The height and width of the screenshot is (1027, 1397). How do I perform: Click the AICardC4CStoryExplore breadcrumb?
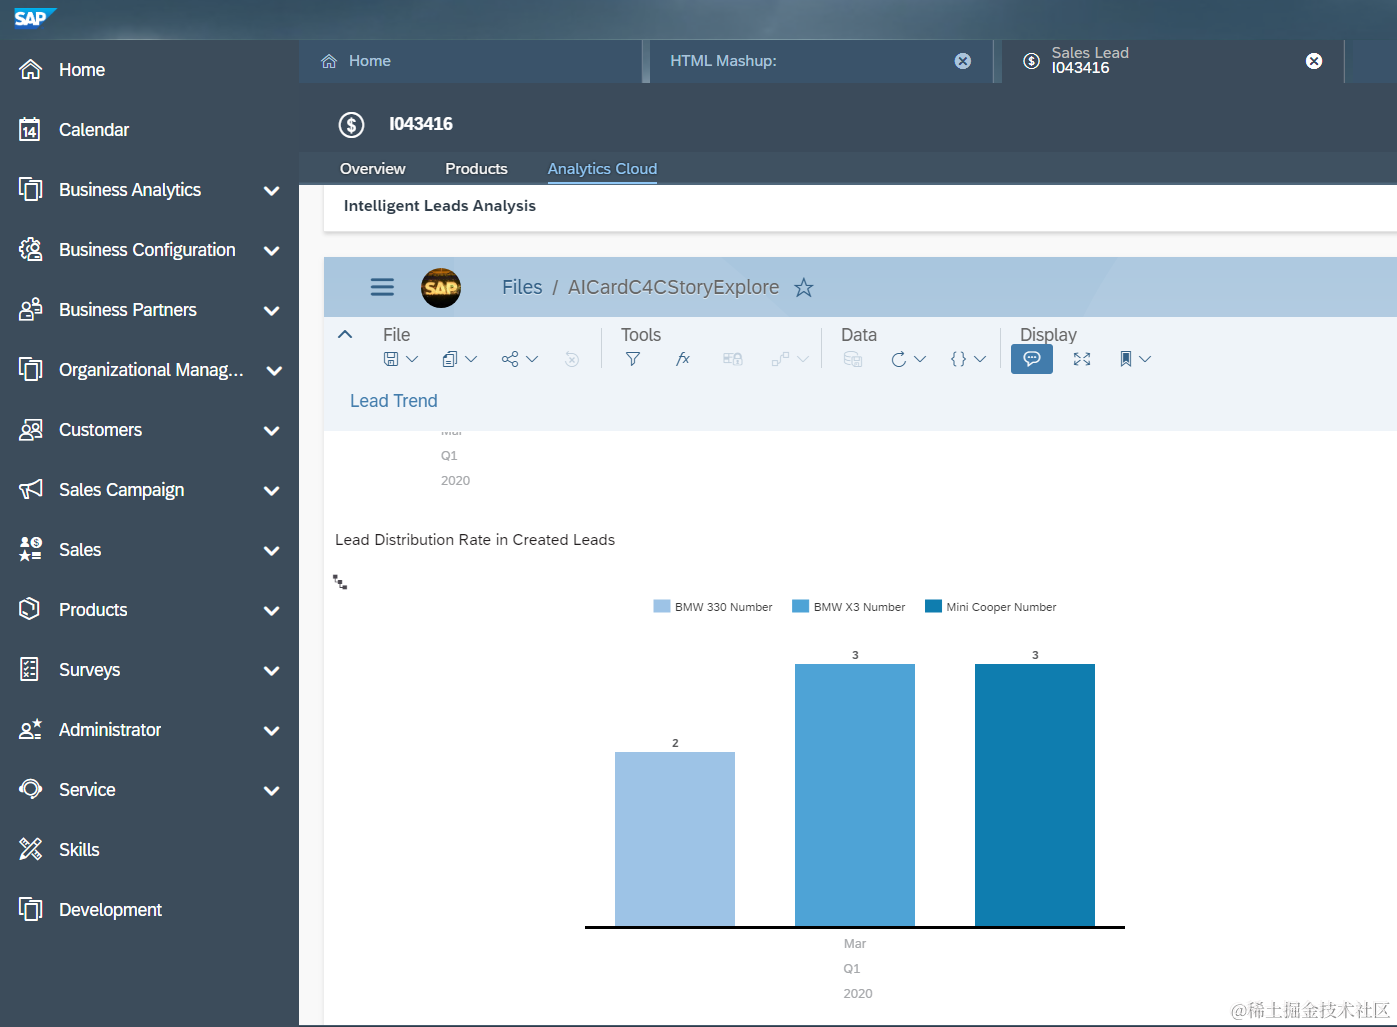click(673, 287)
